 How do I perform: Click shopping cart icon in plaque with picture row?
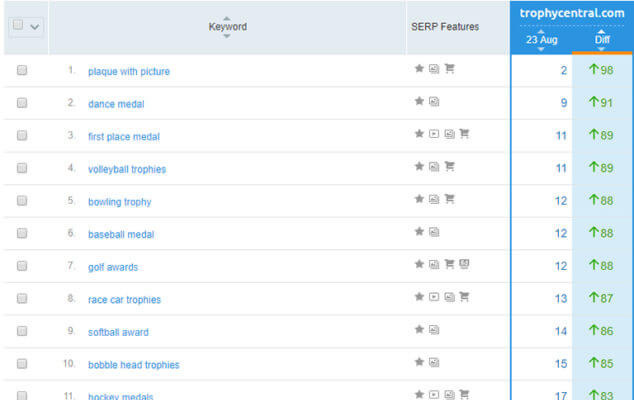449,68
